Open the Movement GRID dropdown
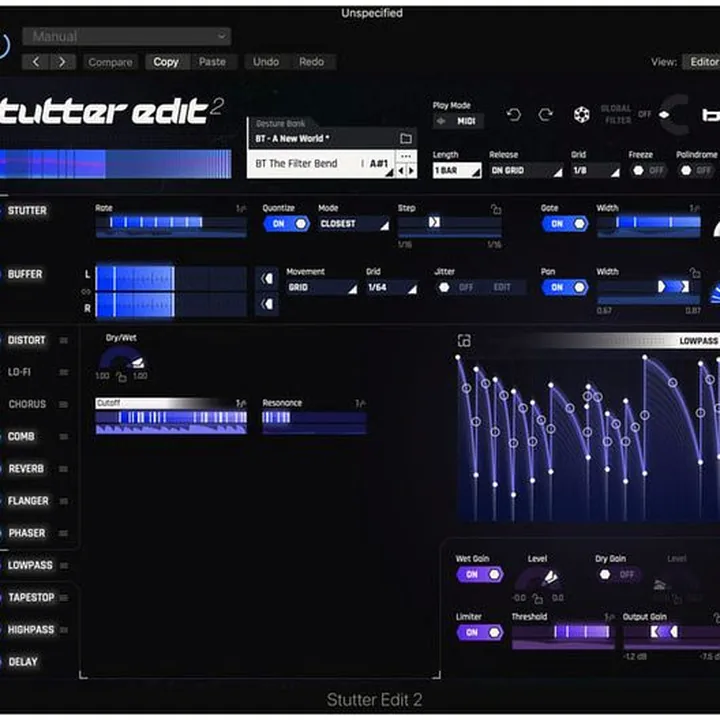Viewport: 720px width, 720px height. 322,287
